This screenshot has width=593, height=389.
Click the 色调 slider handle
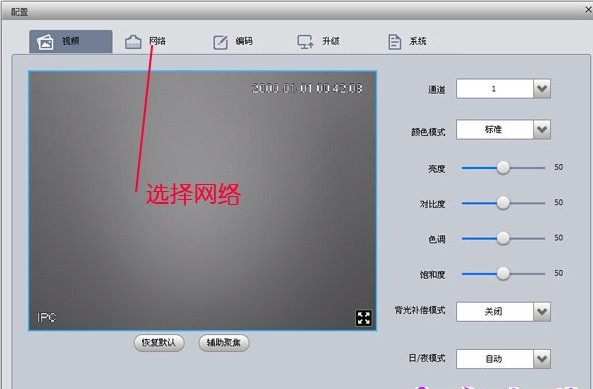click(503, 238)
